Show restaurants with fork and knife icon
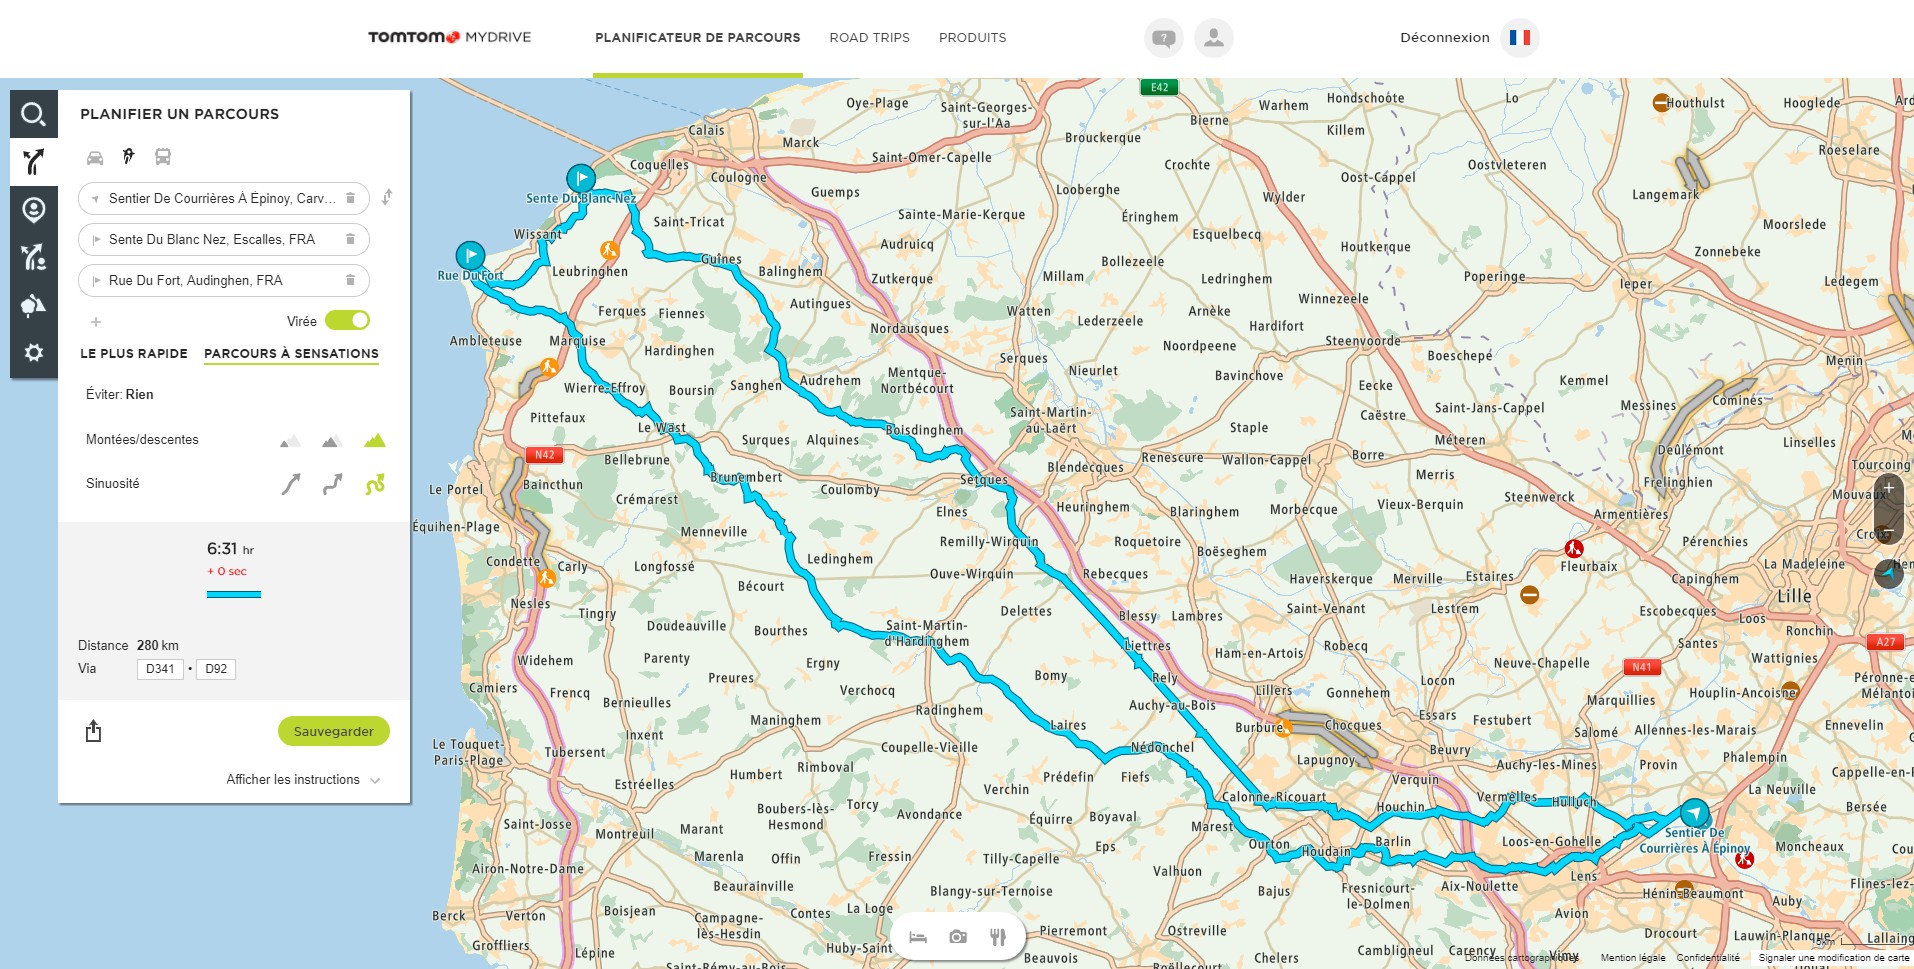1914x969 pixels. click(x=997, y=937)
